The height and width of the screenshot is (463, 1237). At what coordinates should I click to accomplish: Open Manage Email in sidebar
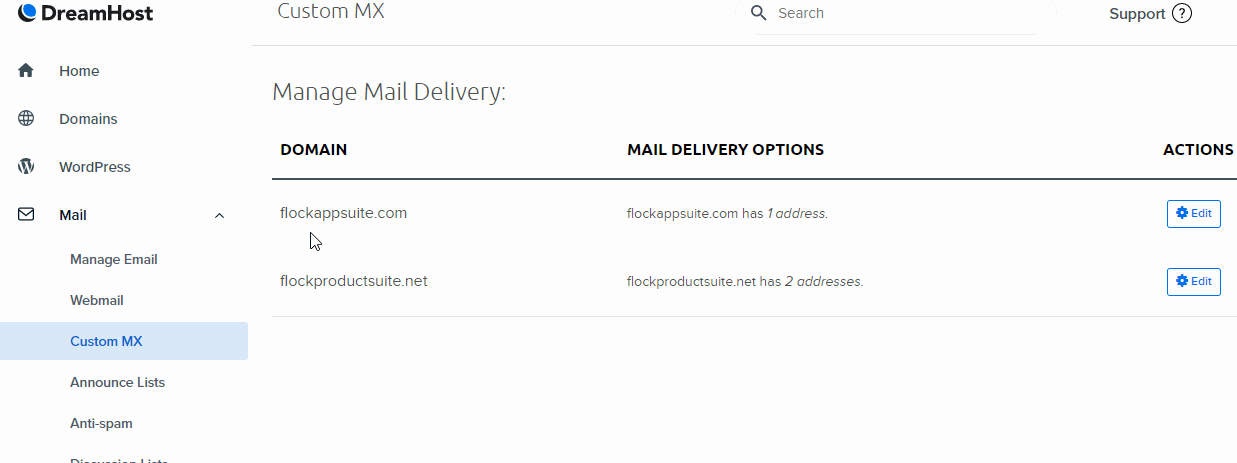(114, 259)
